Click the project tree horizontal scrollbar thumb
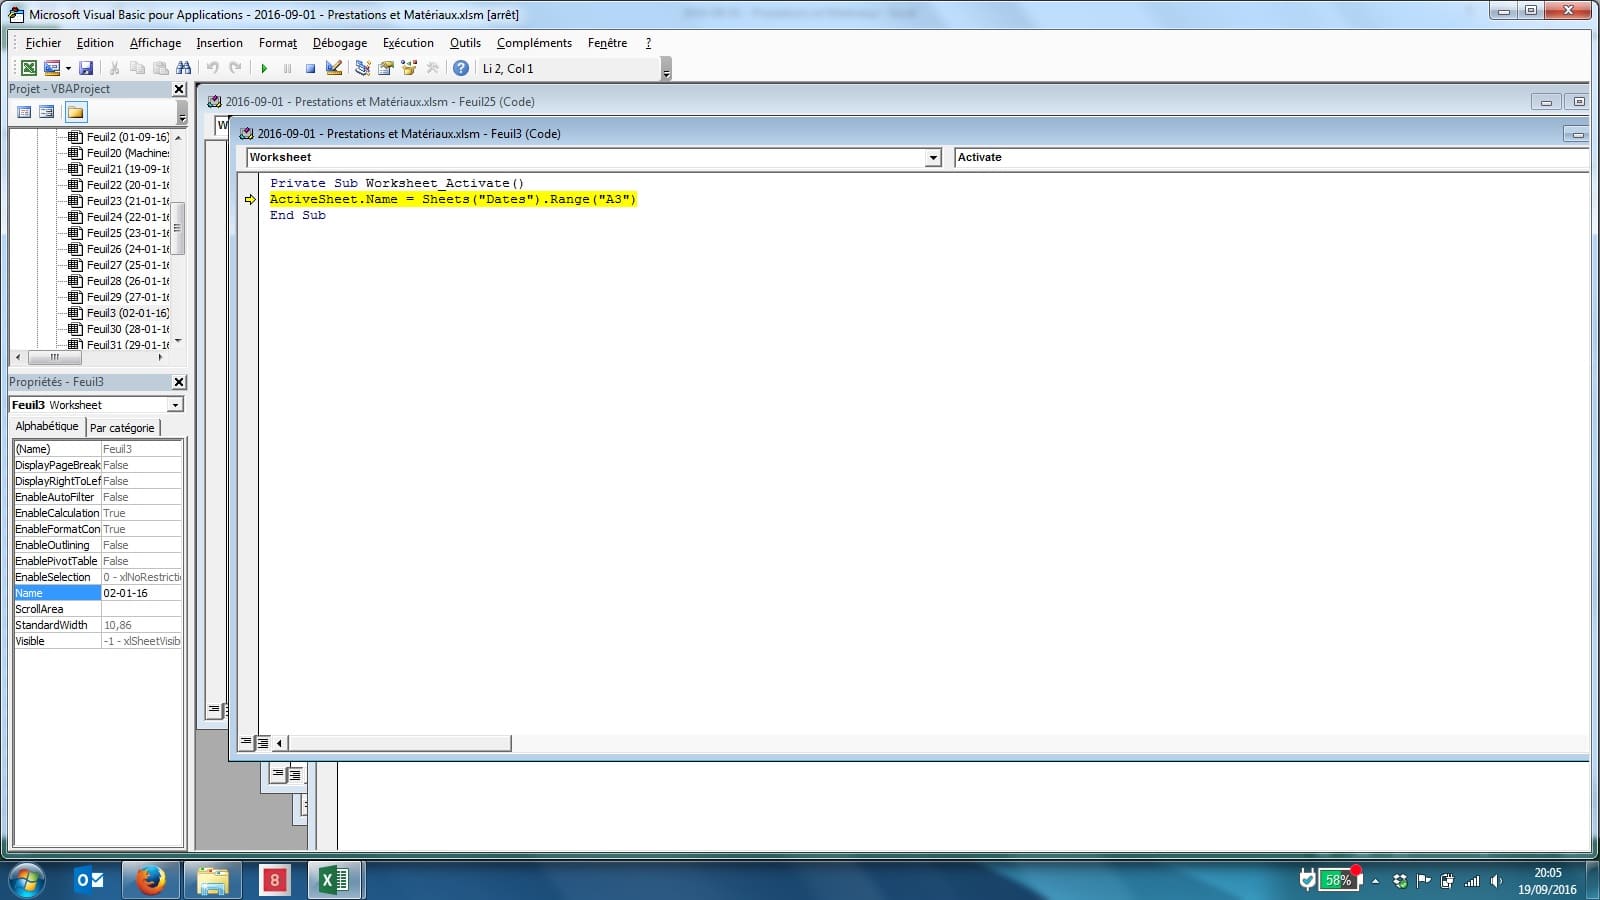 (55, 357)
